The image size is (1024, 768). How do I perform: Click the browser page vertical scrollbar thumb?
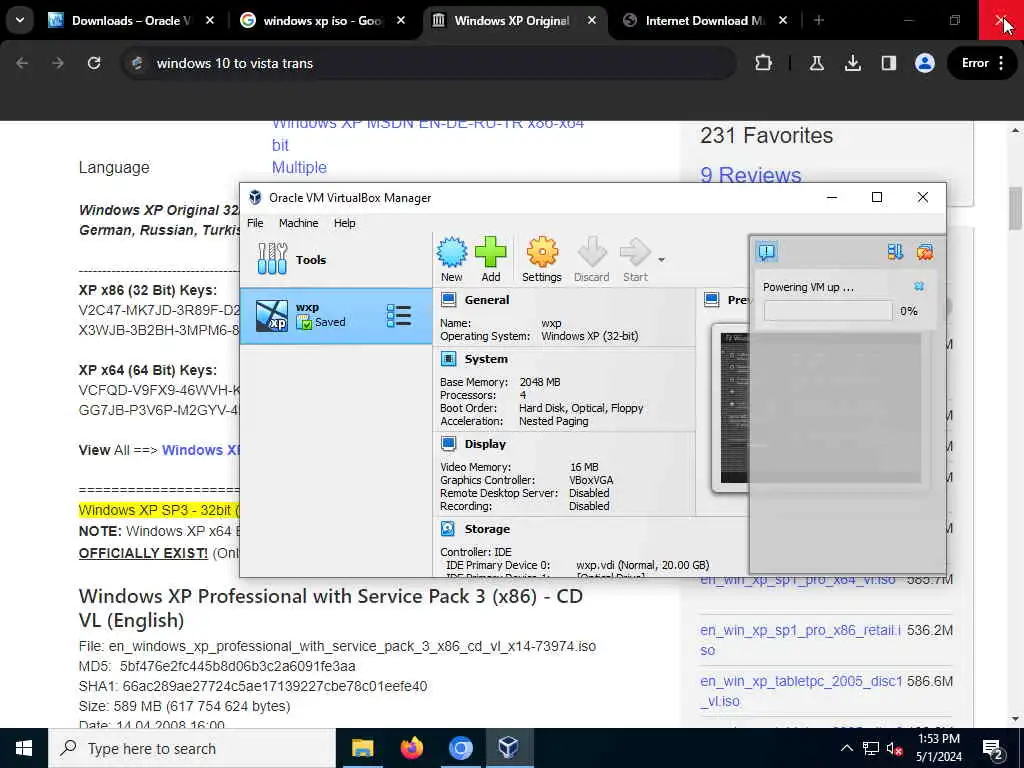tap(1015, 208)
